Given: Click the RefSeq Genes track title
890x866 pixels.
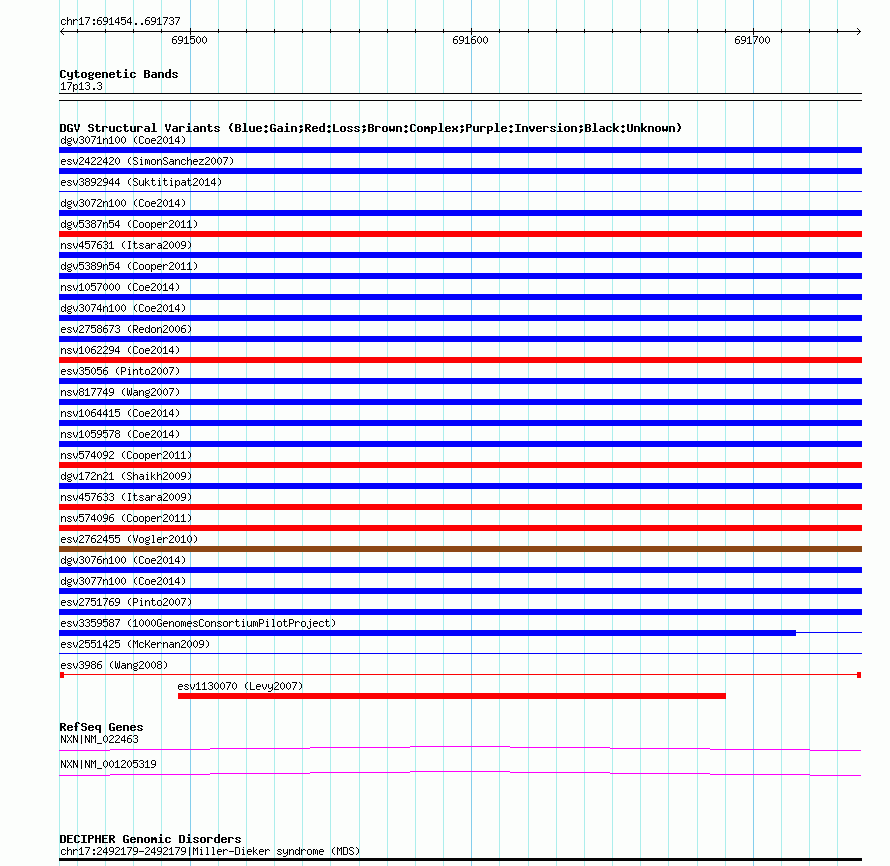Looking at the screenshot, I should click(x=102, y=727).
